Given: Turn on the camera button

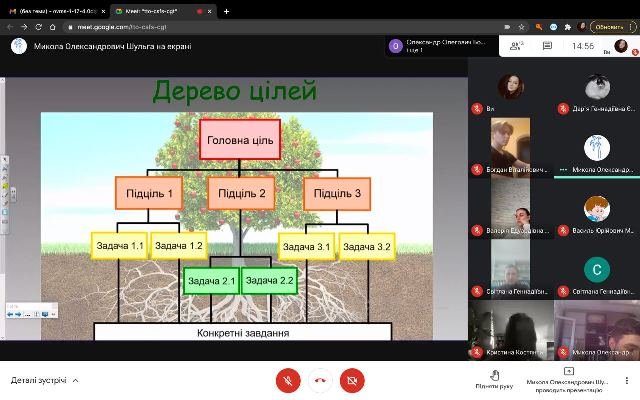Looking at the screenshot, I should tap(352, 380).
